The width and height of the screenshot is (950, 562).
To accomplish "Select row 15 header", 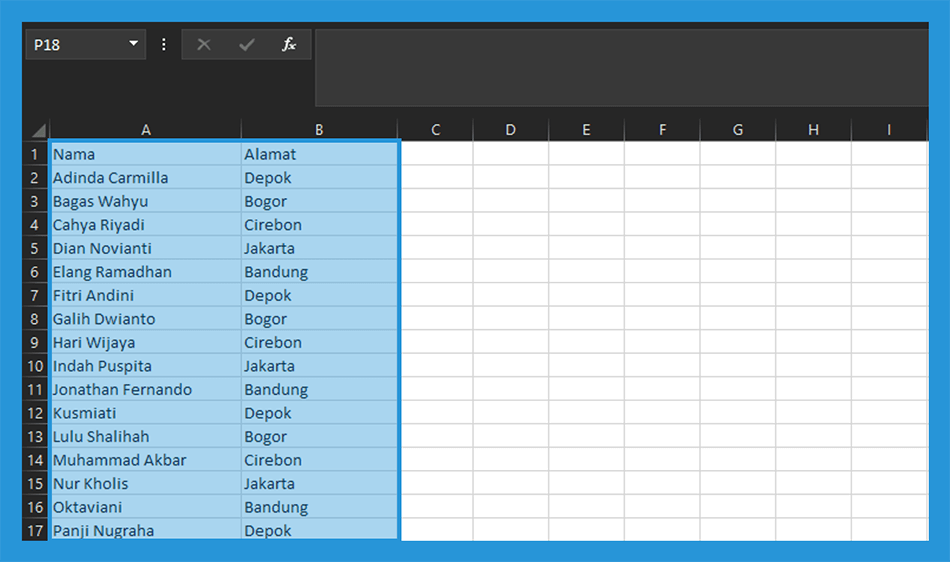I will 35,483.
